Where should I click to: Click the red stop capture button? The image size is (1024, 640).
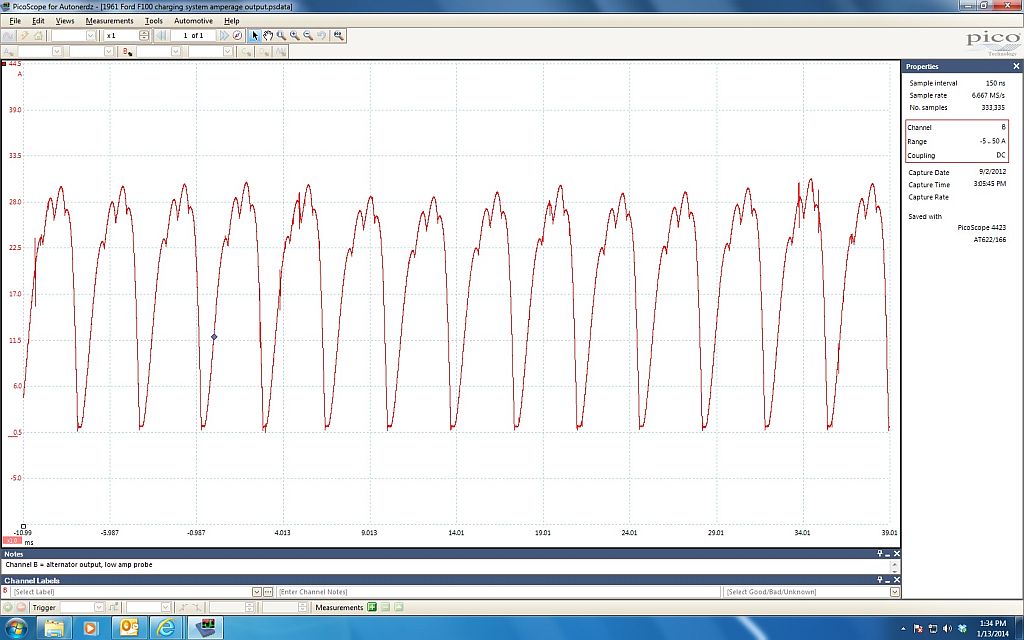click(21, 607)
